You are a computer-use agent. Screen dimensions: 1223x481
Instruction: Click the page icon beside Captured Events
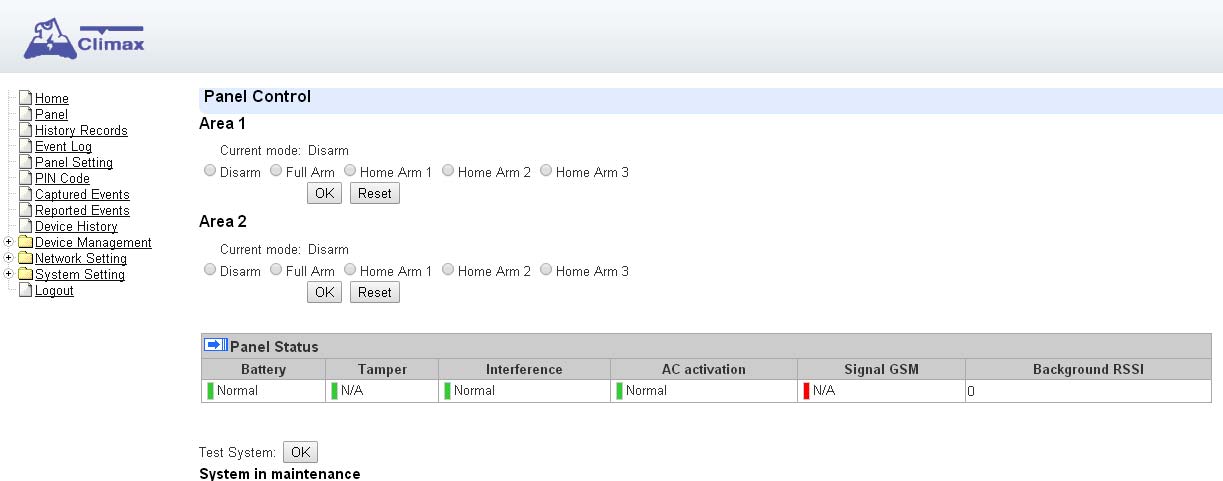[x=27, y=194]
